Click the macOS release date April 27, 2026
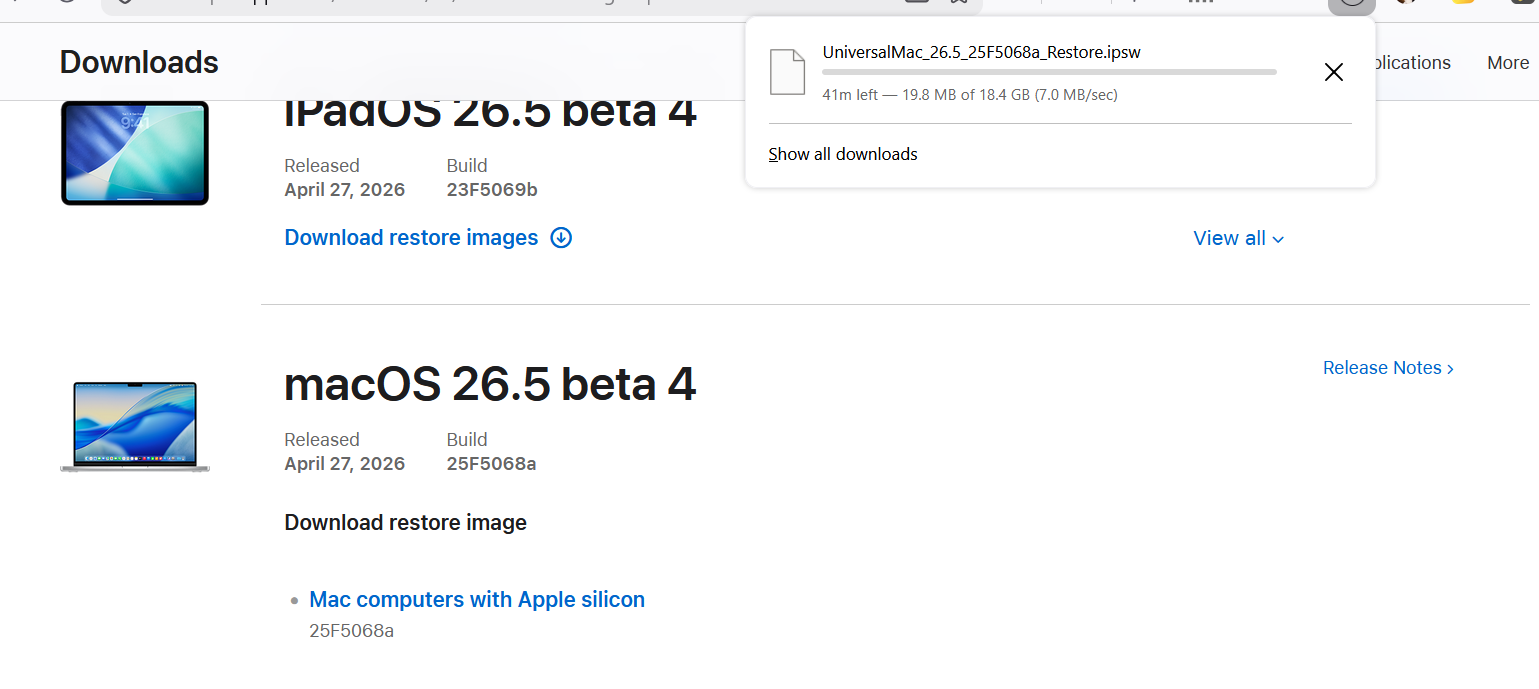 pyautogui.click(x=345, y=464)
